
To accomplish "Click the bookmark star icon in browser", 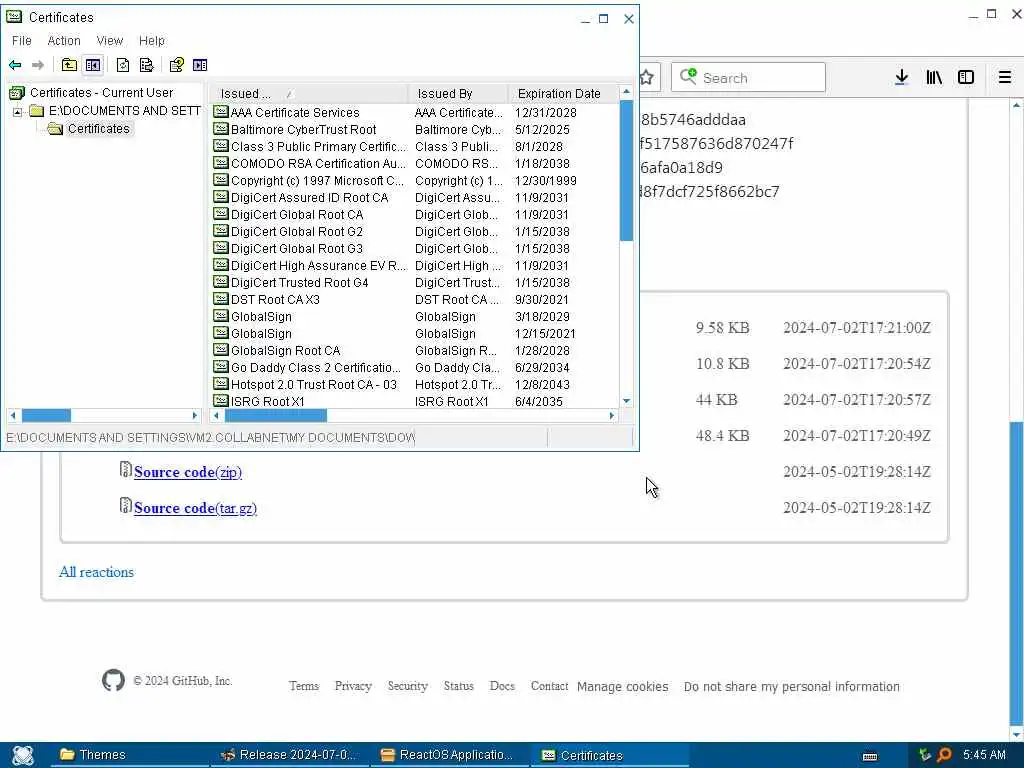I will point(647,78).
